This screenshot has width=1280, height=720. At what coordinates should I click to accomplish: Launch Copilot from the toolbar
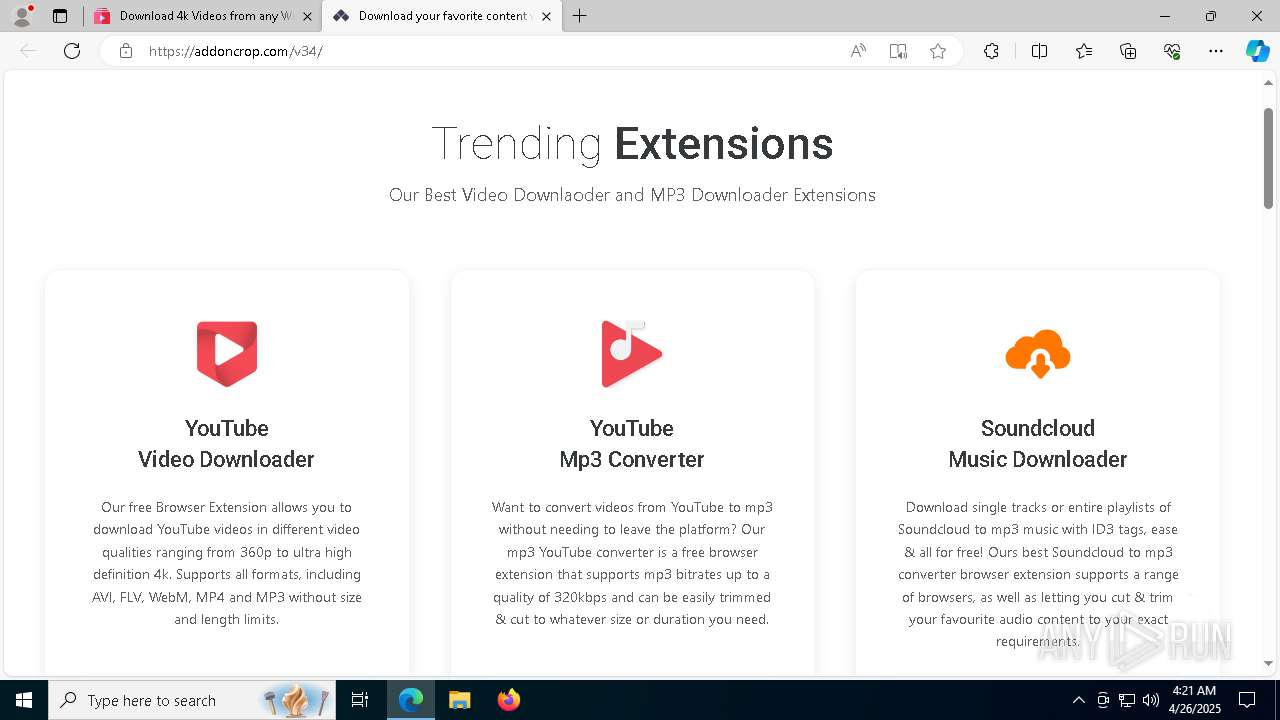[1257, 51]
